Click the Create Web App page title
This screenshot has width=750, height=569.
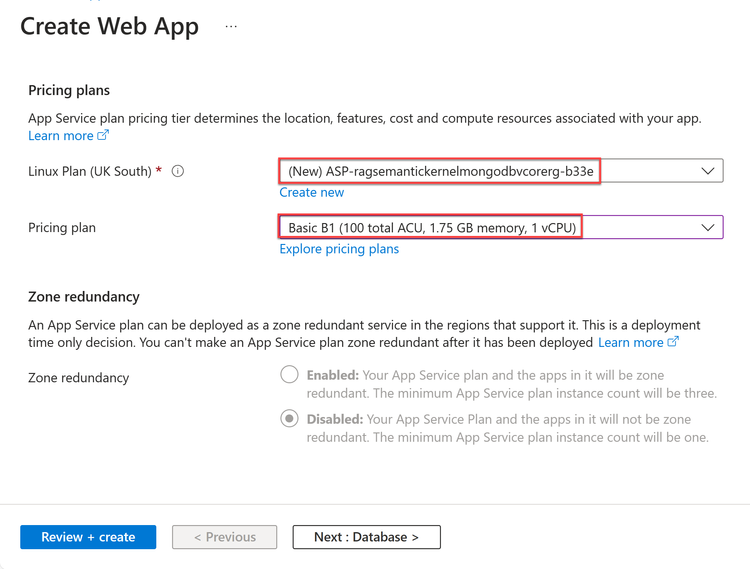tap(109, 27)
